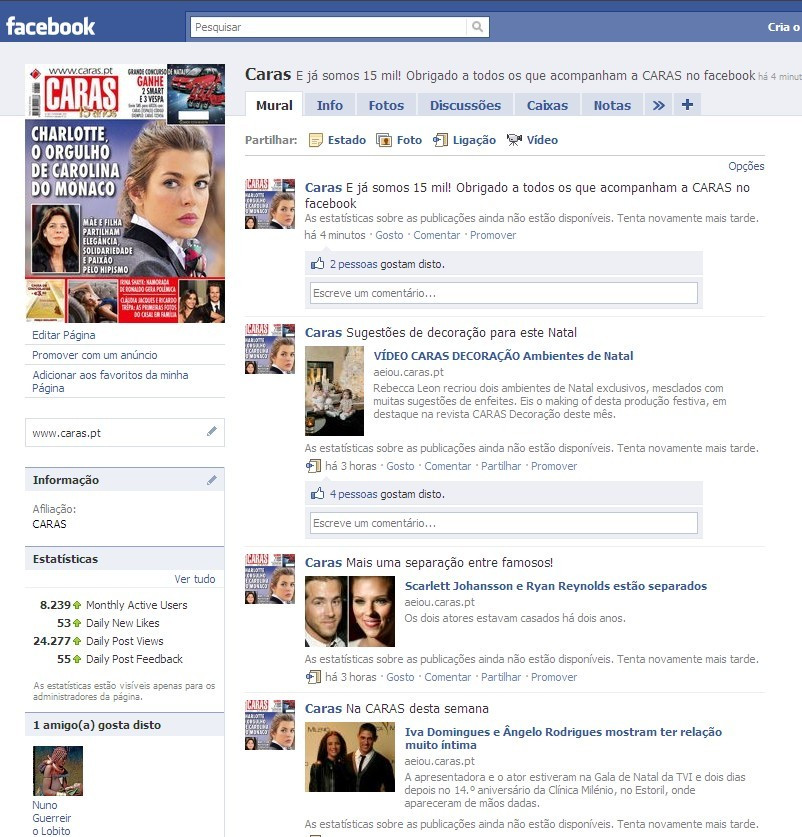This screenshot has height=837, width=802.
Task: Click the Natal decoration video thumbnail
Action: pyautogui.click(x=334, y=391)
